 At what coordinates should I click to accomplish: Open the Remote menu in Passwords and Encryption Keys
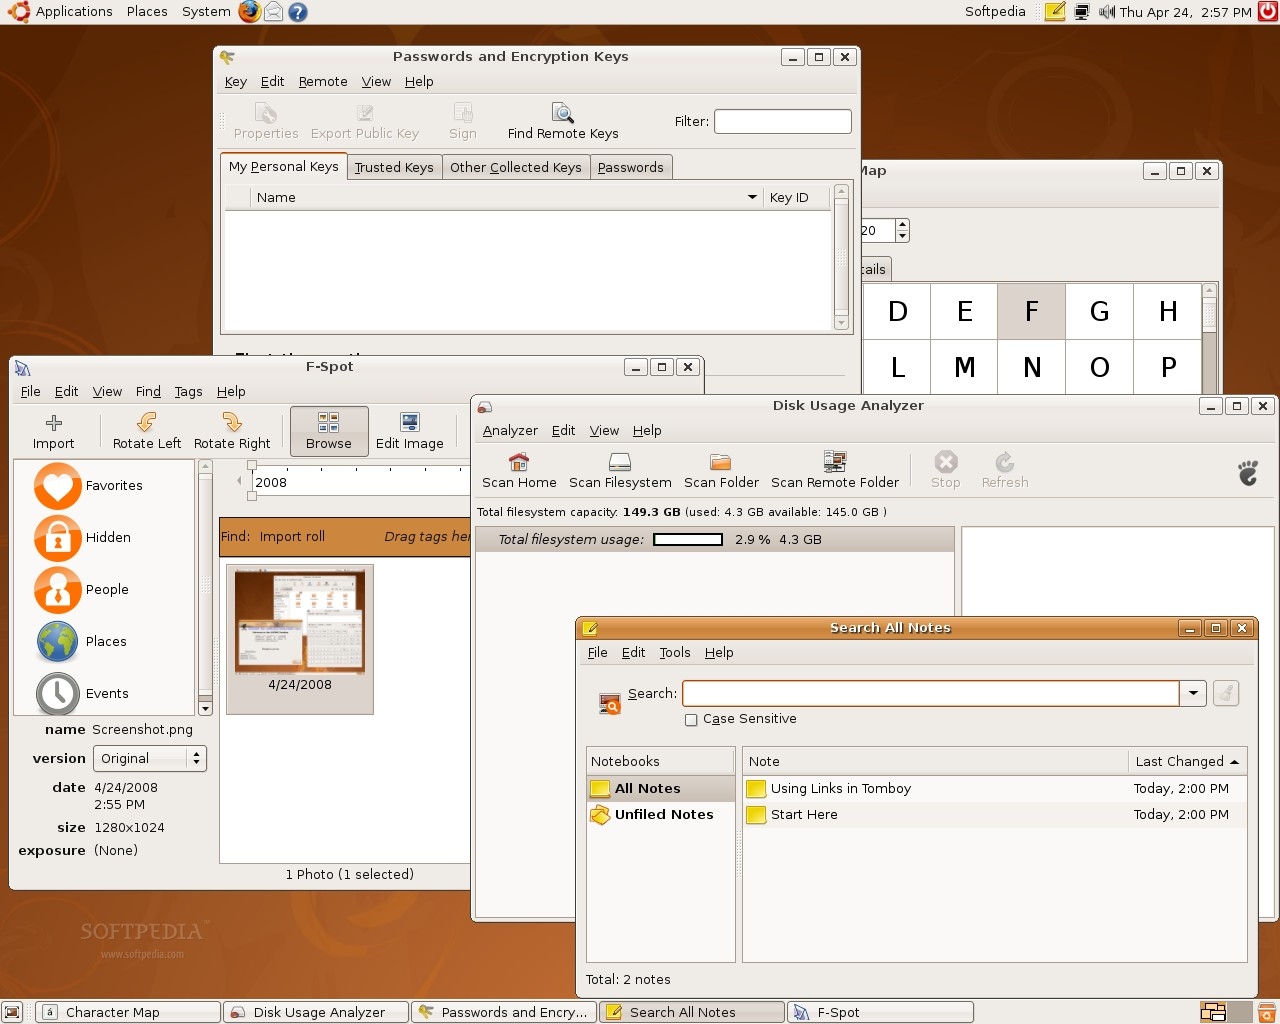pos(323,82)
